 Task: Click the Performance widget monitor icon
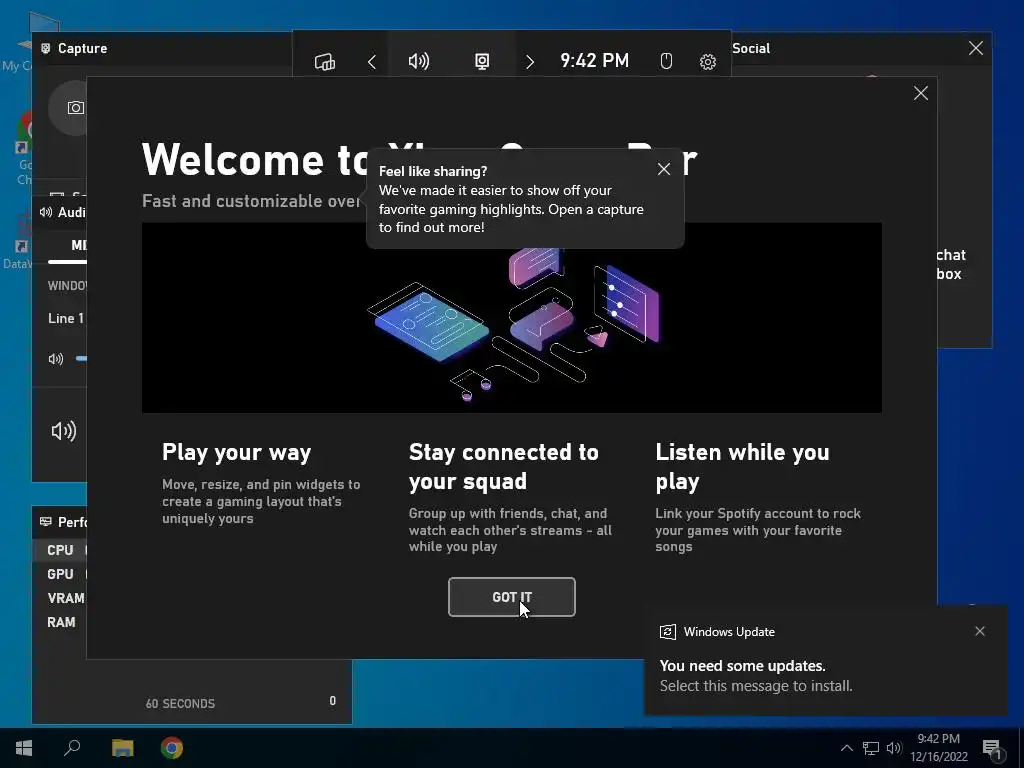pyautogui.click(x=46, y=521)
